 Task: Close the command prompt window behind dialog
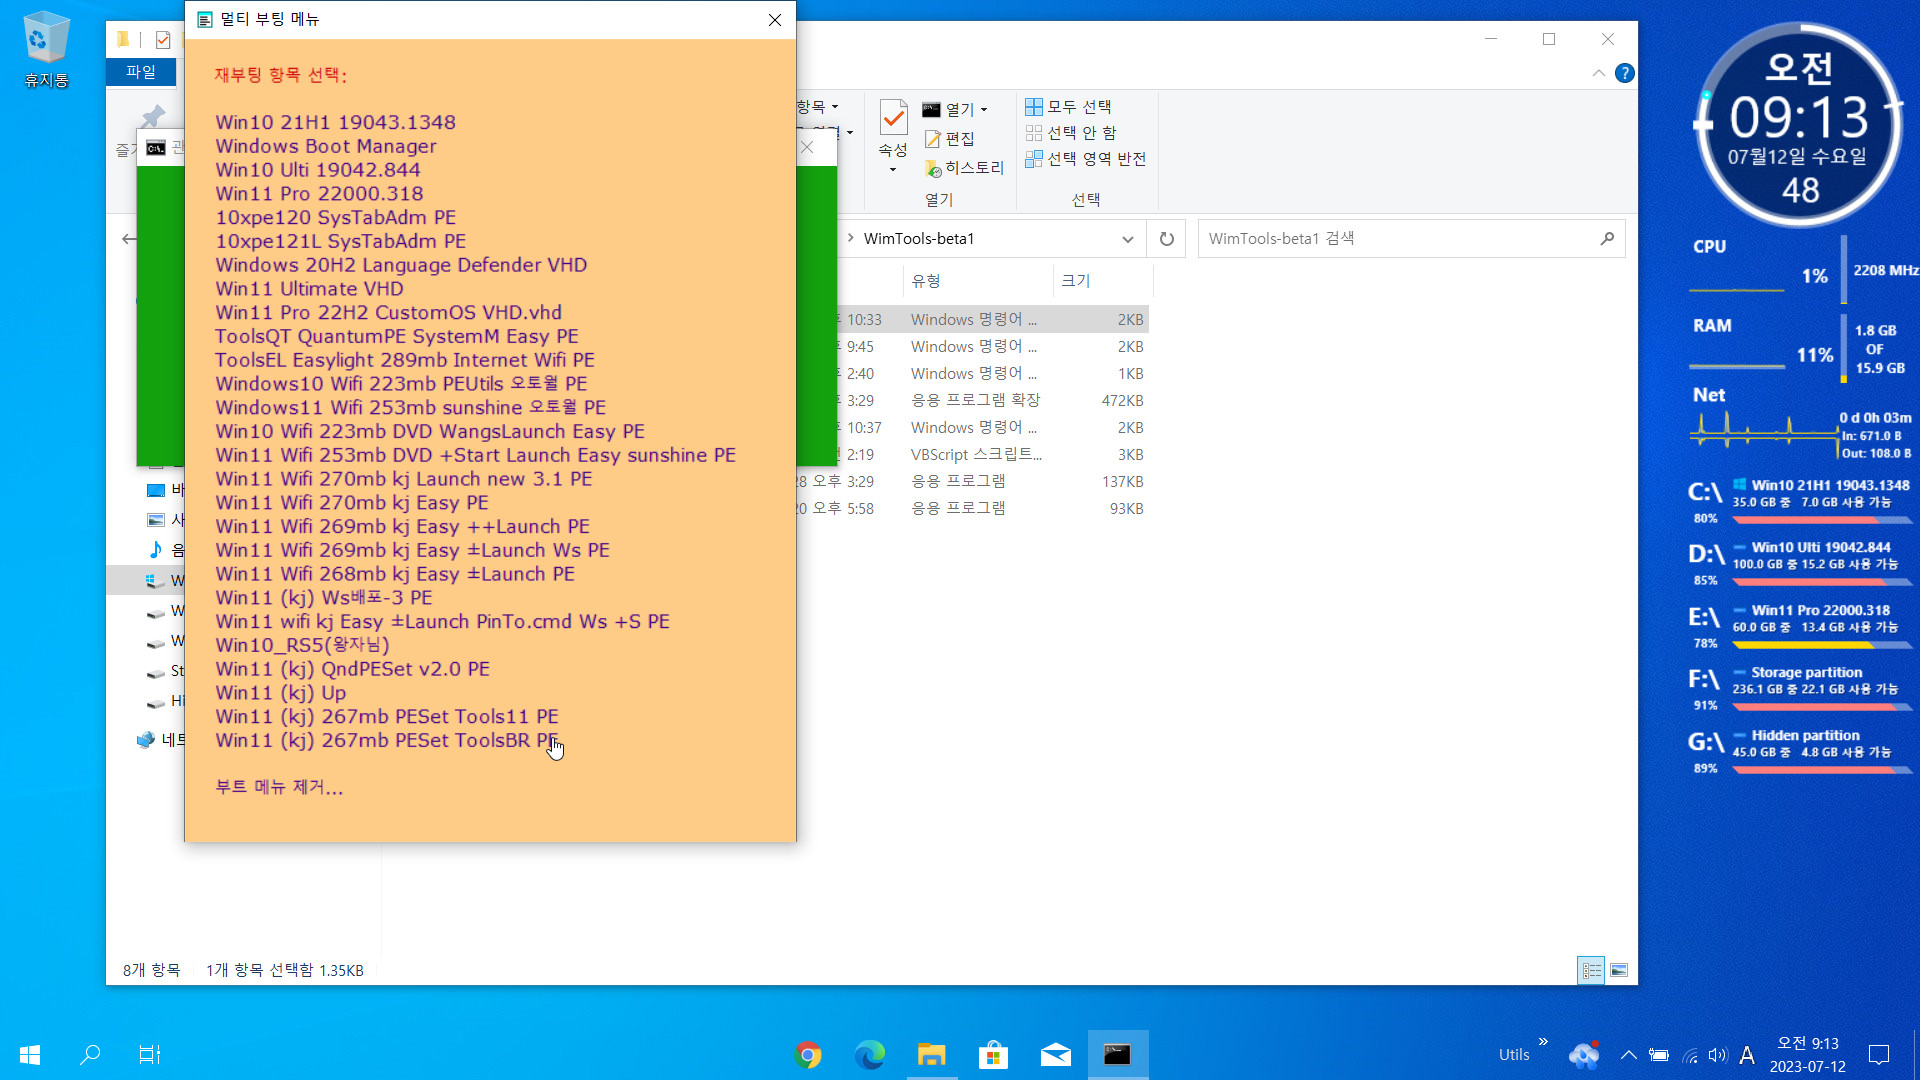tap(807, 148)
